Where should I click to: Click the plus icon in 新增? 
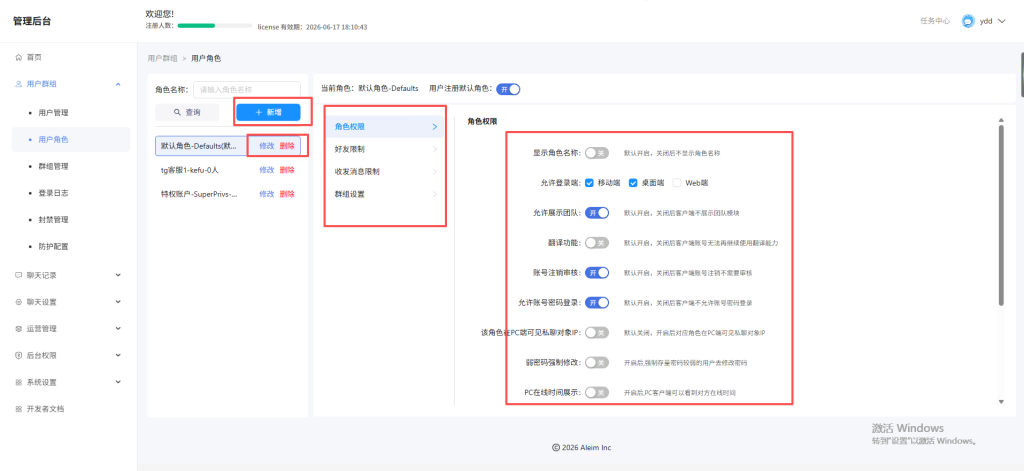pos(259,112)
